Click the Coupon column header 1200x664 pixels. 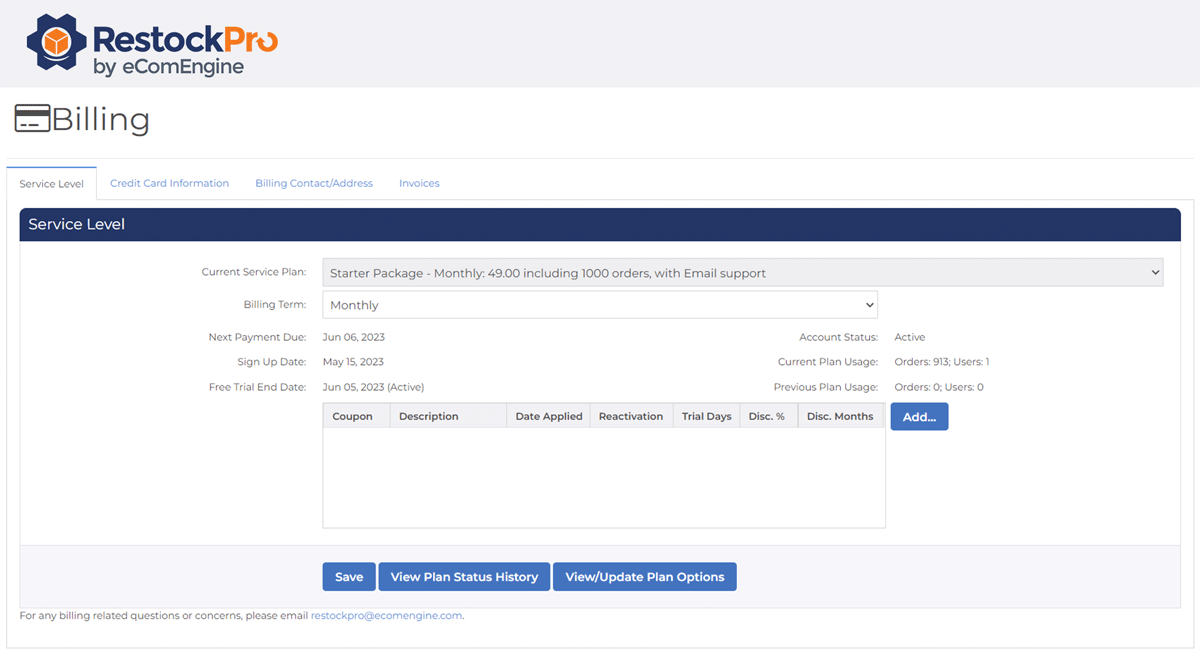(353, 416)
